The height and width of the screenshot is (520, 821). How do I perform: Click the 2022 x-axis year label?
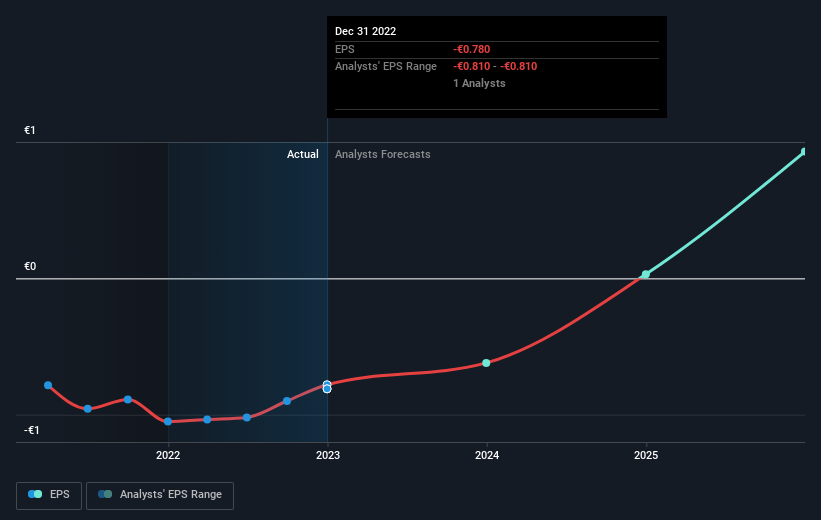click(168, 455)
